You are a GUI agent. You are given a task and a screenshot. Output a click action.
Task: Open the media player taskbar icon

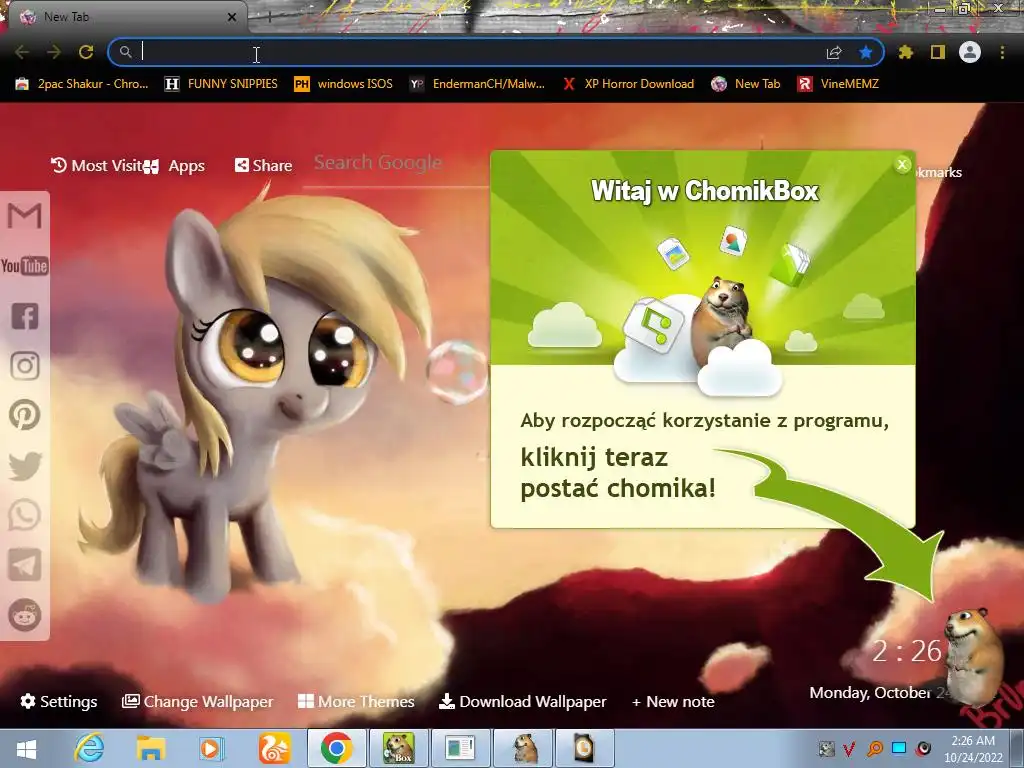pyautogui.click(x=211, y=748)
